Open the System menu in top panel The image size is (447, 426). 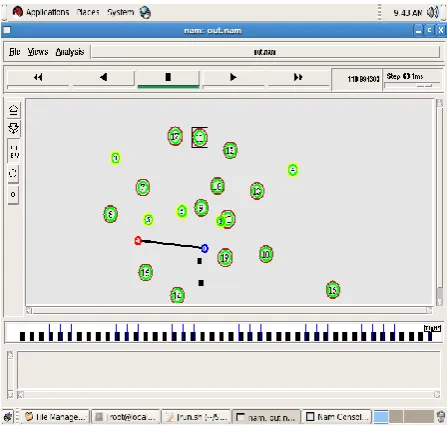pos(120,12)
